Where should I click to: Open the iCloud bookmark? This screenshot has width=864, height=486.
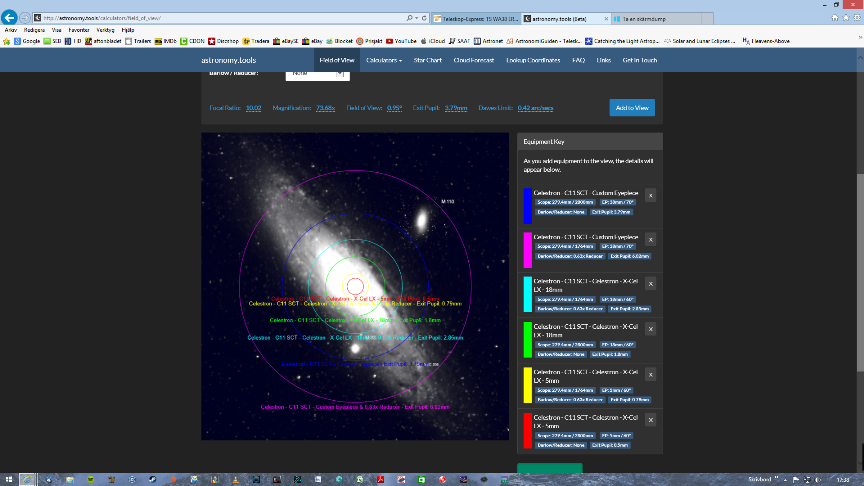[433, 41]
